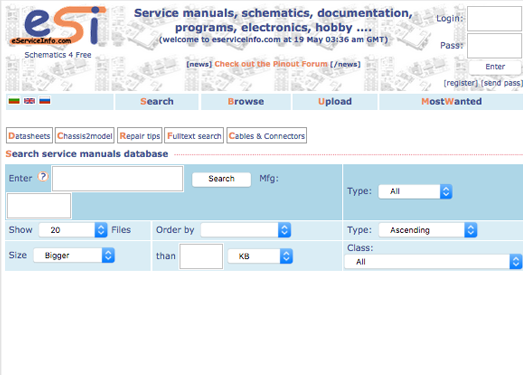Click the Search service manuals database heading

pyautogui.click(x=87, y=154)
